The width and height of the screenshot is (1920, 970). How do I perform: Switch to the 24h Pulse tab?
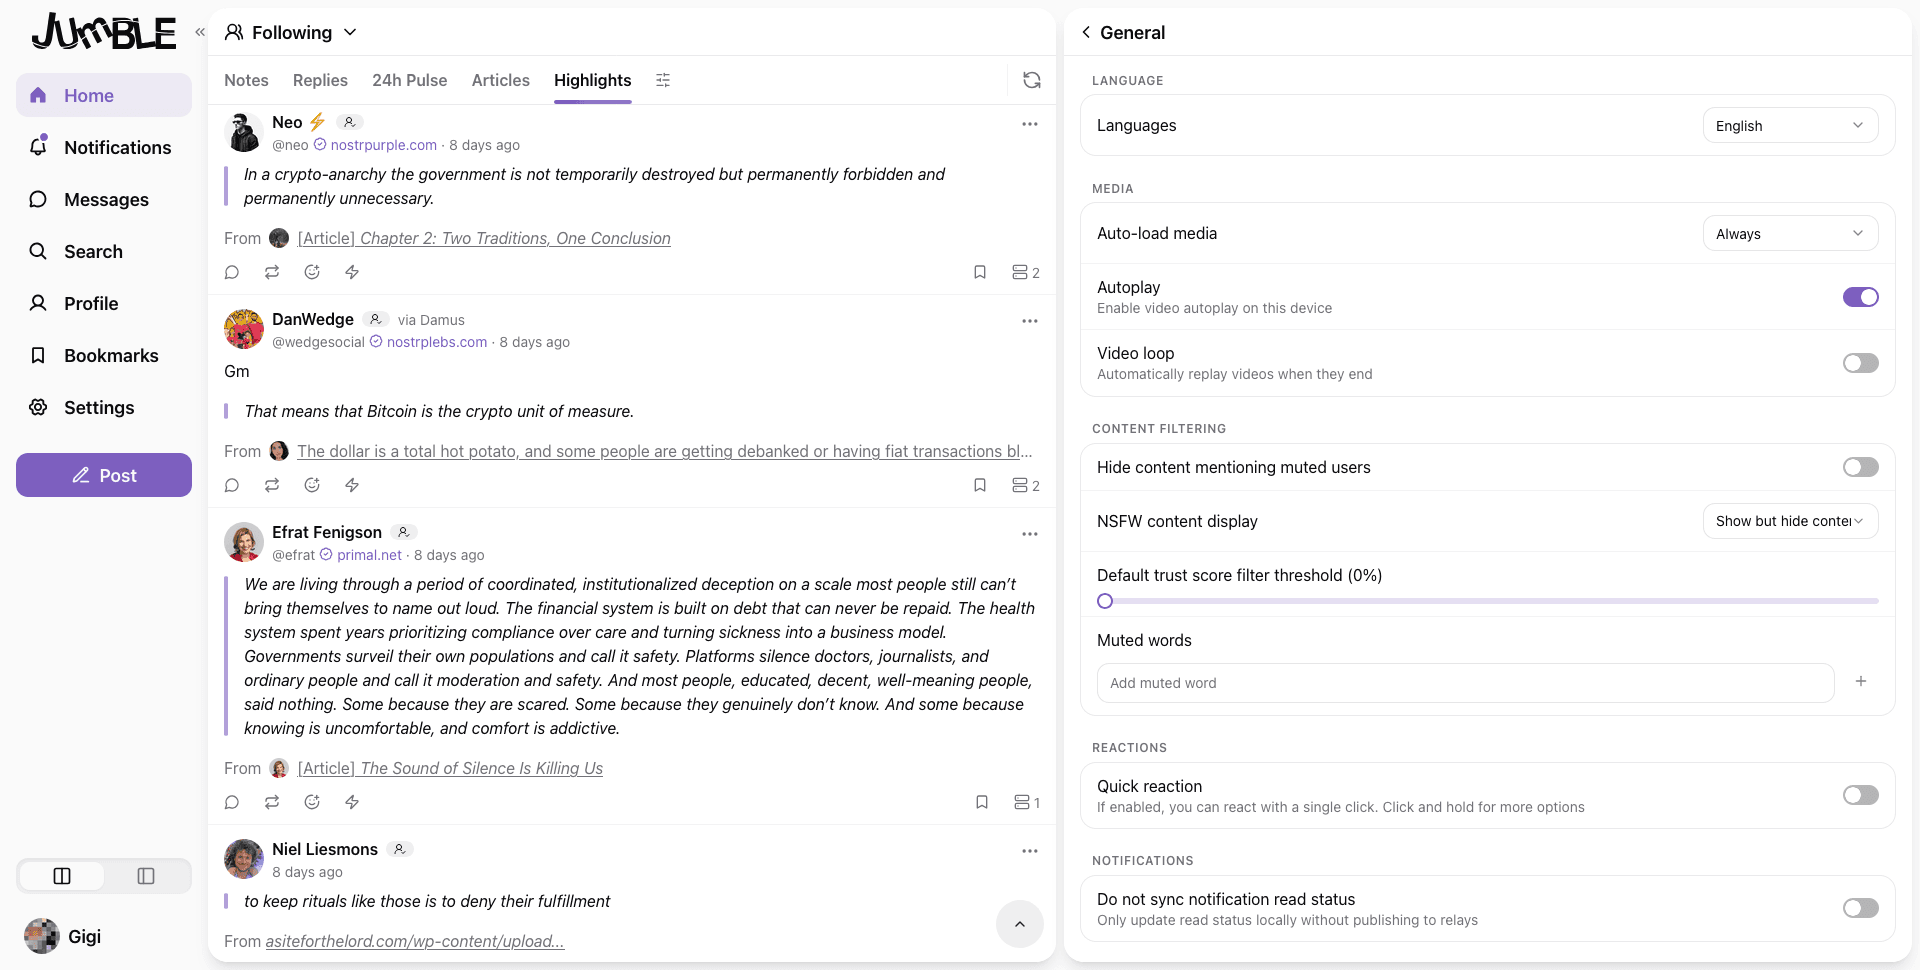click(x=410, y=80)
